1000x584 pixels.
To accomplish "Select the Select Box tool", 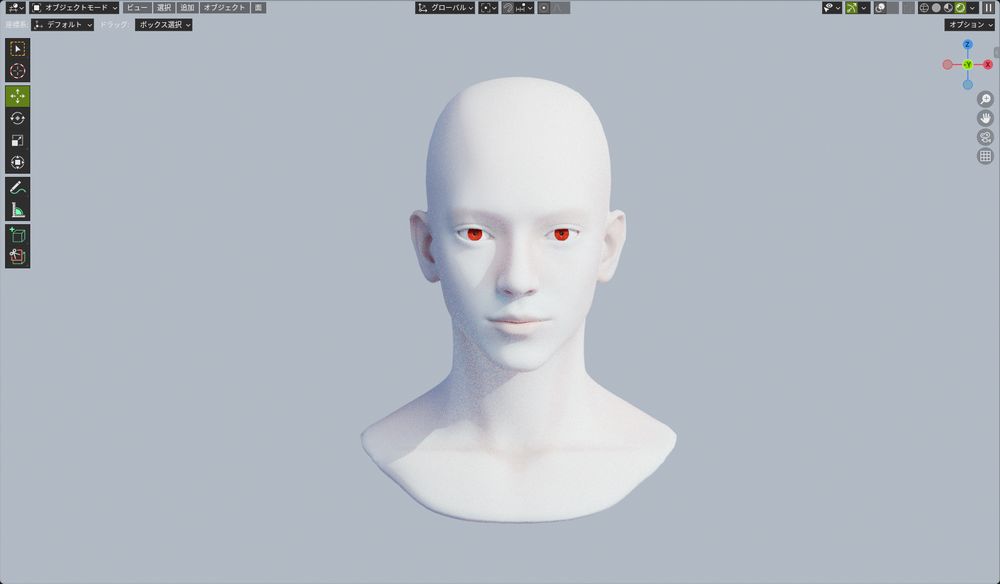I will [17, 49].
